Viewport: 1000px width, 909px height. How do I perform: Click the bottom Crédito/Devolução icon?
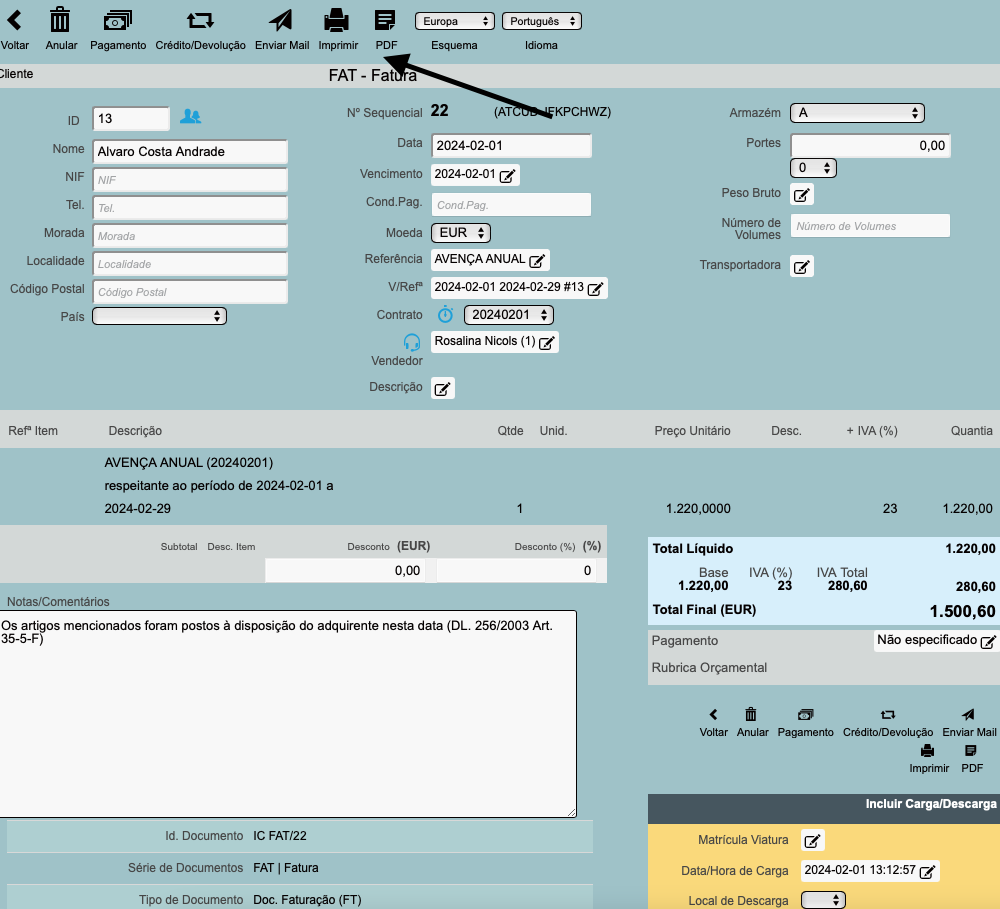click(888, 714)
